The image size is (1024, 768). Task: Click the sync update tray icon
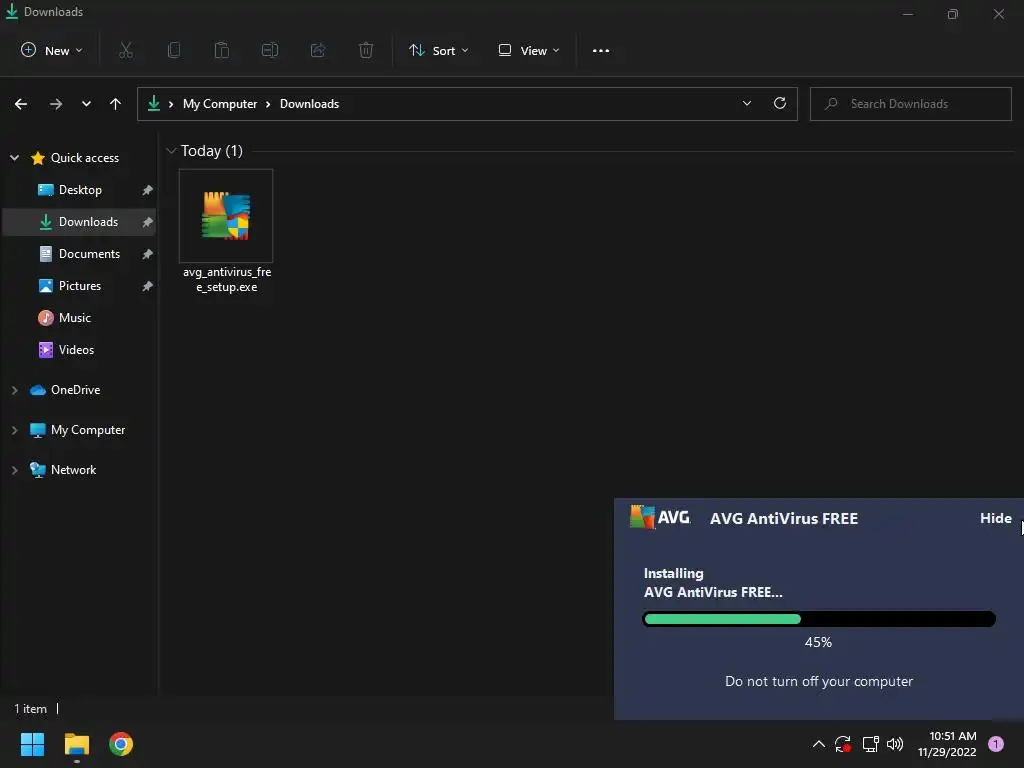pyautogui.click(x=843, y=744)
